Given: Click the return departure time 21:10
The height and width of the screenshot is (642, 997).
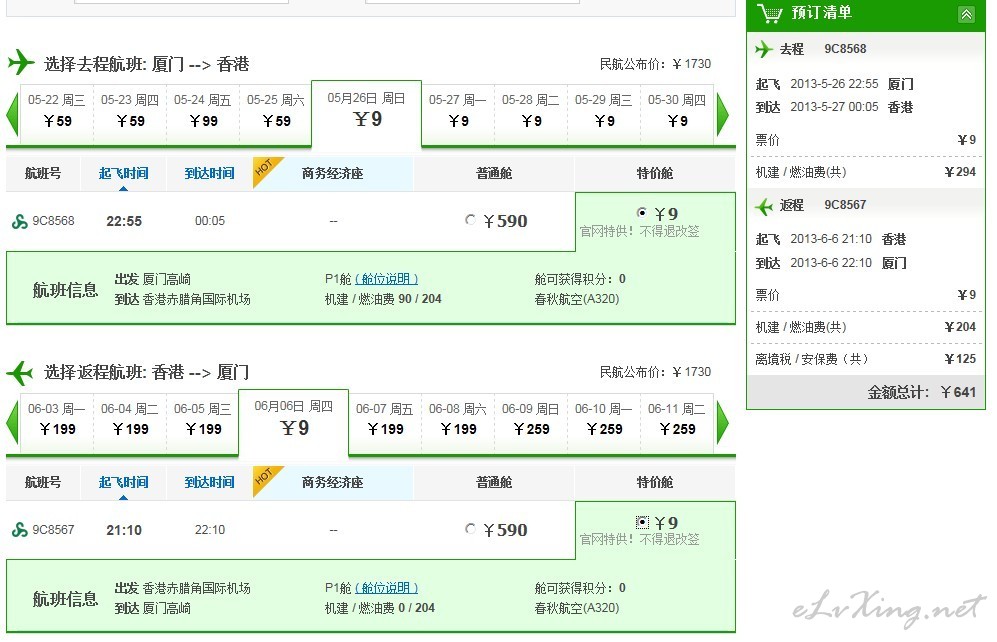Looking at the screenshot, I should [124, 530].
